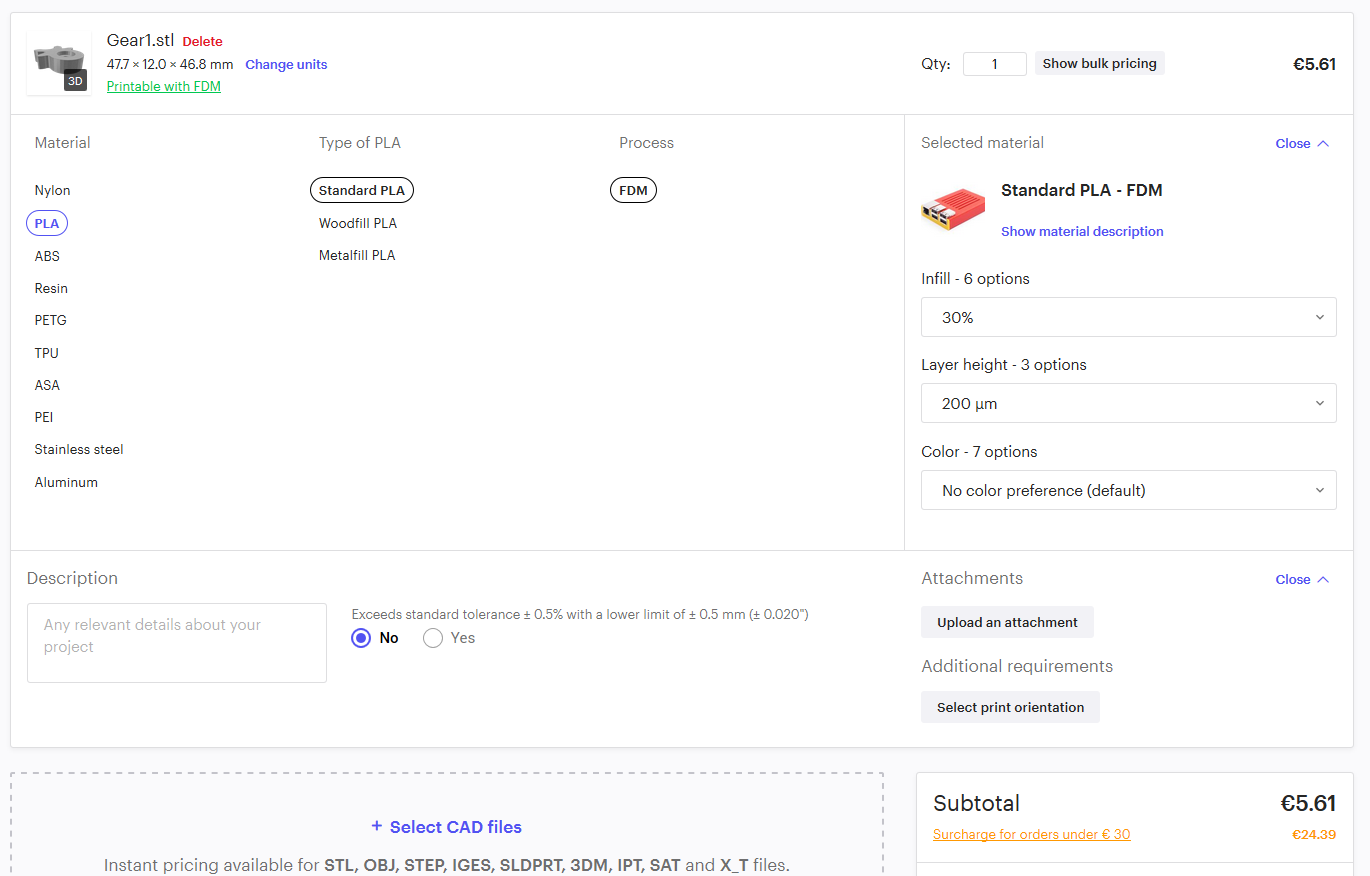Screen dimensions: 1370x876
Task: Show the material description for Standard PLA
Action: [x=1081, y=231]
